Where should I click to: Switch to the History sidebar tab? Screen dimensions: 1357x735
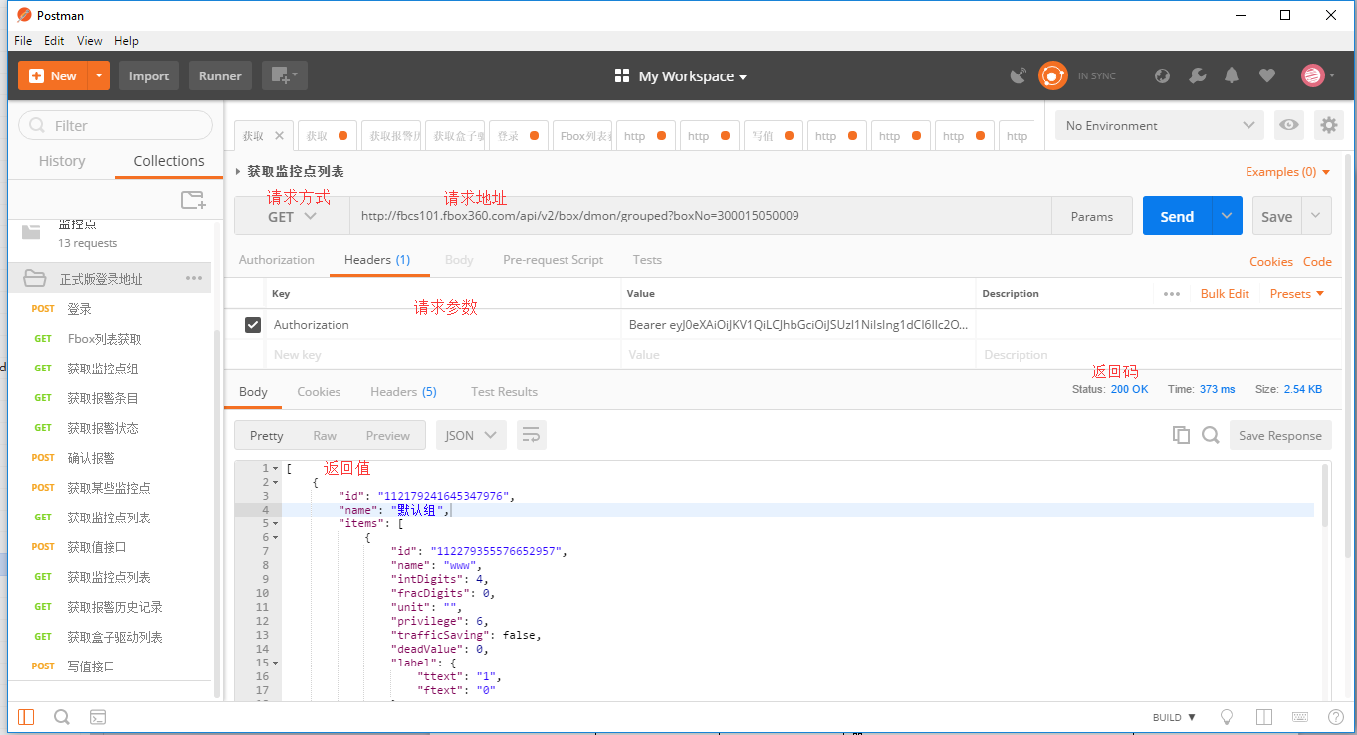(x=62, y=161)
